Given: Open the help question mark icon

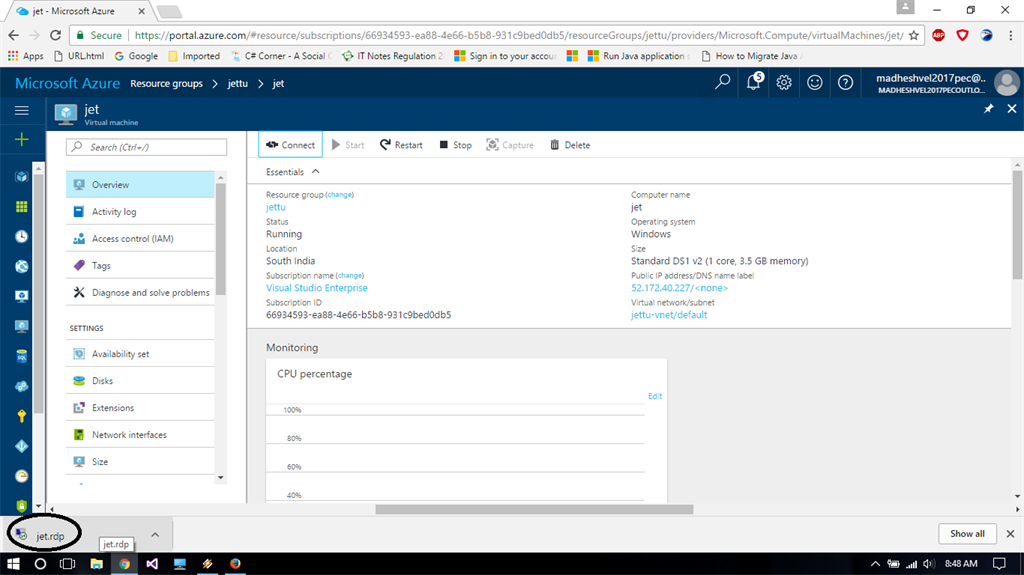Looking at the screenshot, I should tap(845, 82).
